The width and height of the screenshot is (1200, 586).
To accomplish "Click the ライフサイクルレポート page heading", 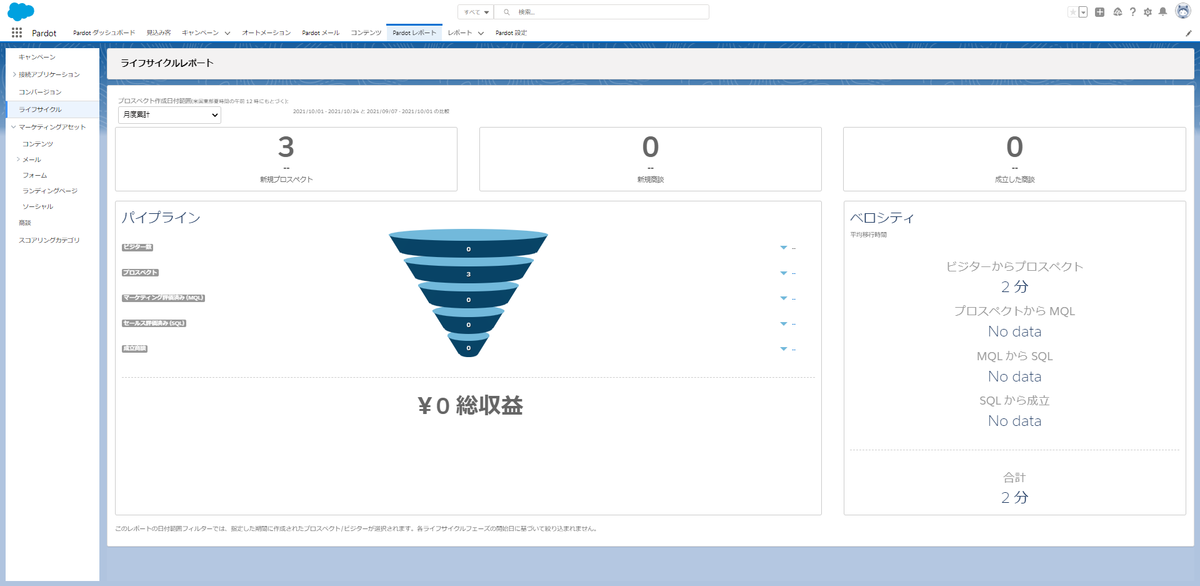I will 166,63.
